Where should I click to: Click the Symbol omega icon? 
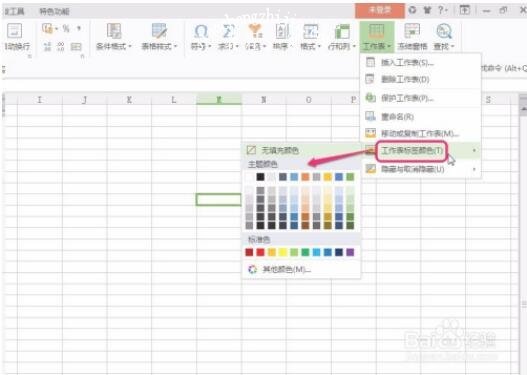(201, 32)
